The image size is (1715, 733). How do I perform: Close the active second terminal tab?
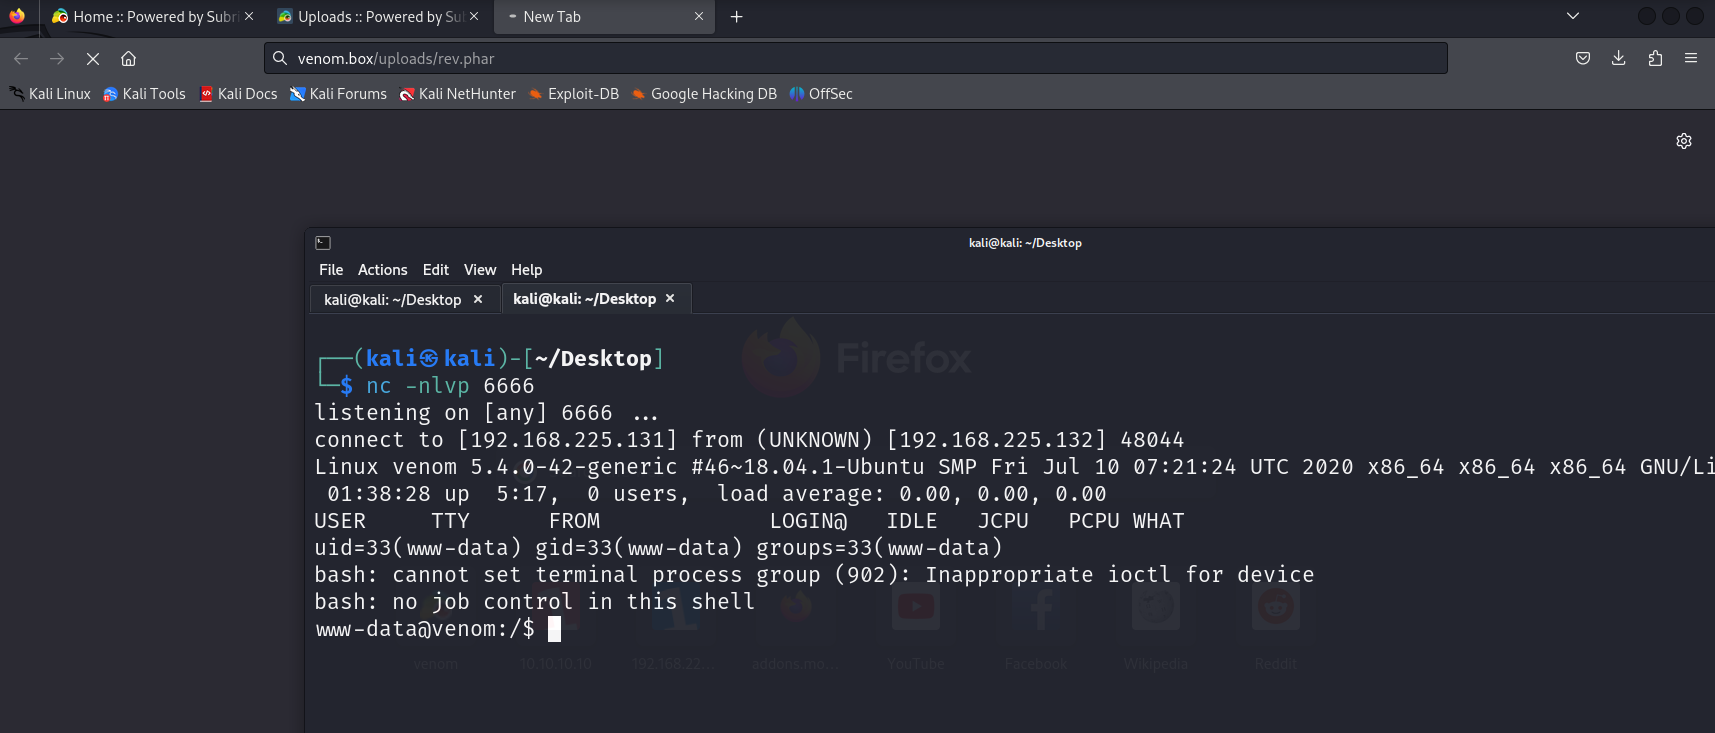[670, 298]
